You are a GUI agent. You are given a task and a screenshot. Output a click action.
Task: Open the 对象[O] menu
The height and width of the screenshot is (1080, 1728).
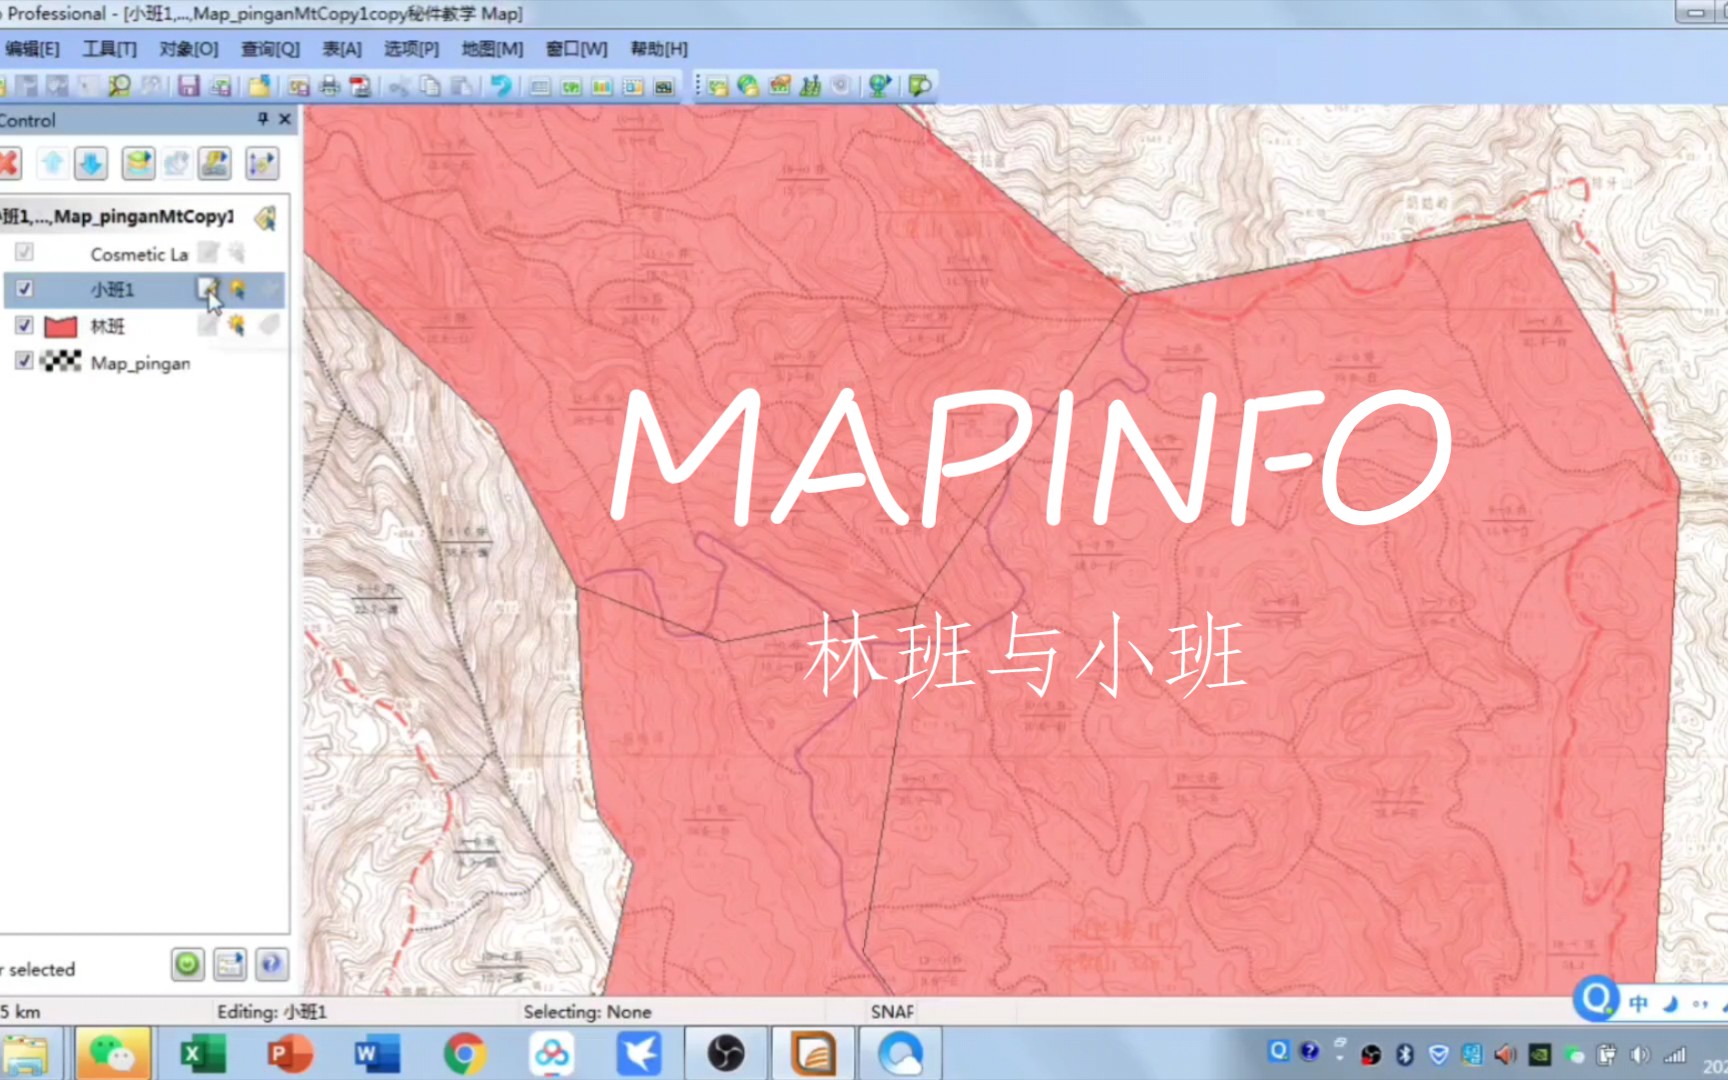click(x=189, y=49)
